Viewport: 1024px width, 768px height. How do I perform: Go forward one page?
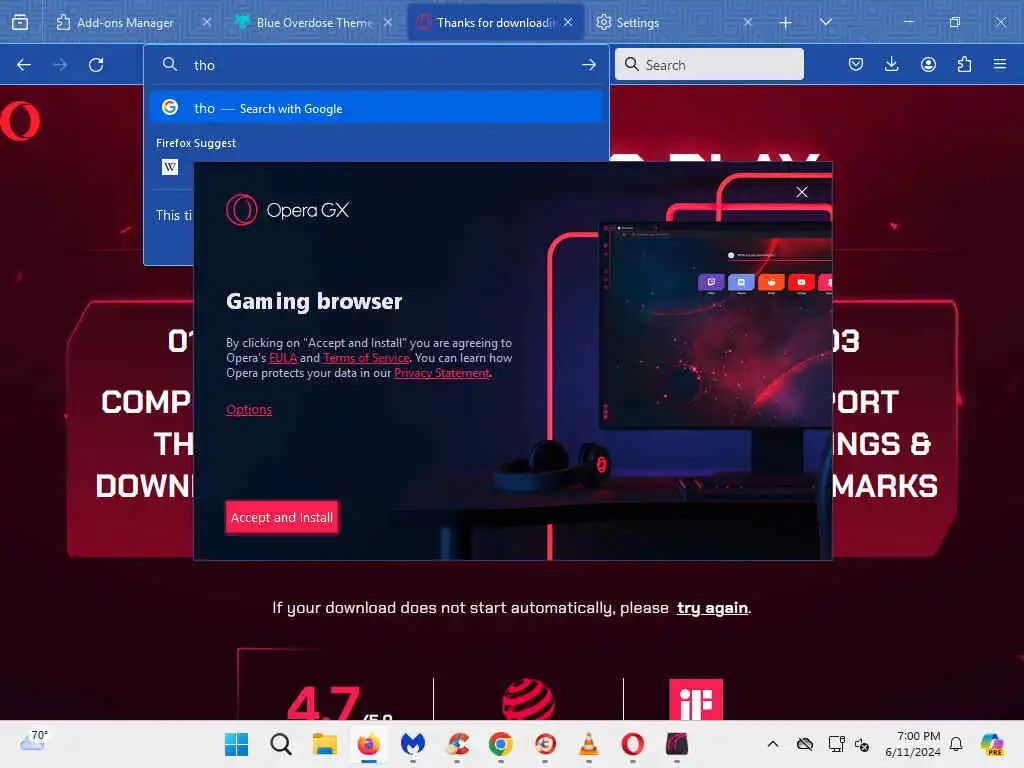click(60, 65)
